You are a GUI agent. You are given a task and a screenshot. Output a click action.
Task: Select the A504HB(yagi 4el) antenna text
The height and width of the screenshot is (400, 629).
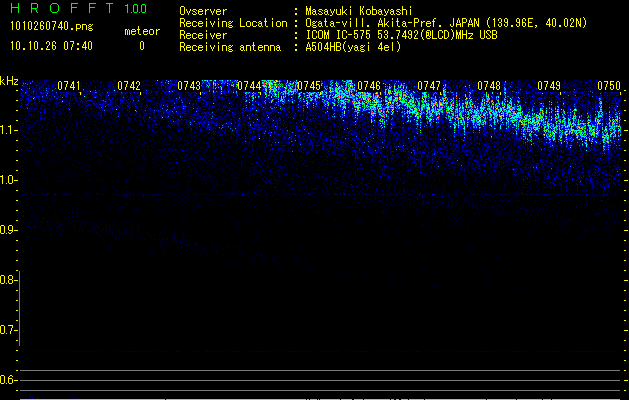pyautogui.click(x=353, y=47)
